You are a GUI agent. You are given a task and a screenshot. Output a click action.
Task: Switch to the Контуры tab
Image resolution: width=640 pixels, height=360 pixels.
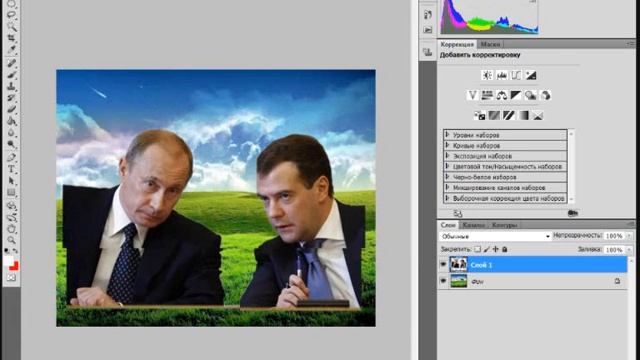(x=504, y=225)
